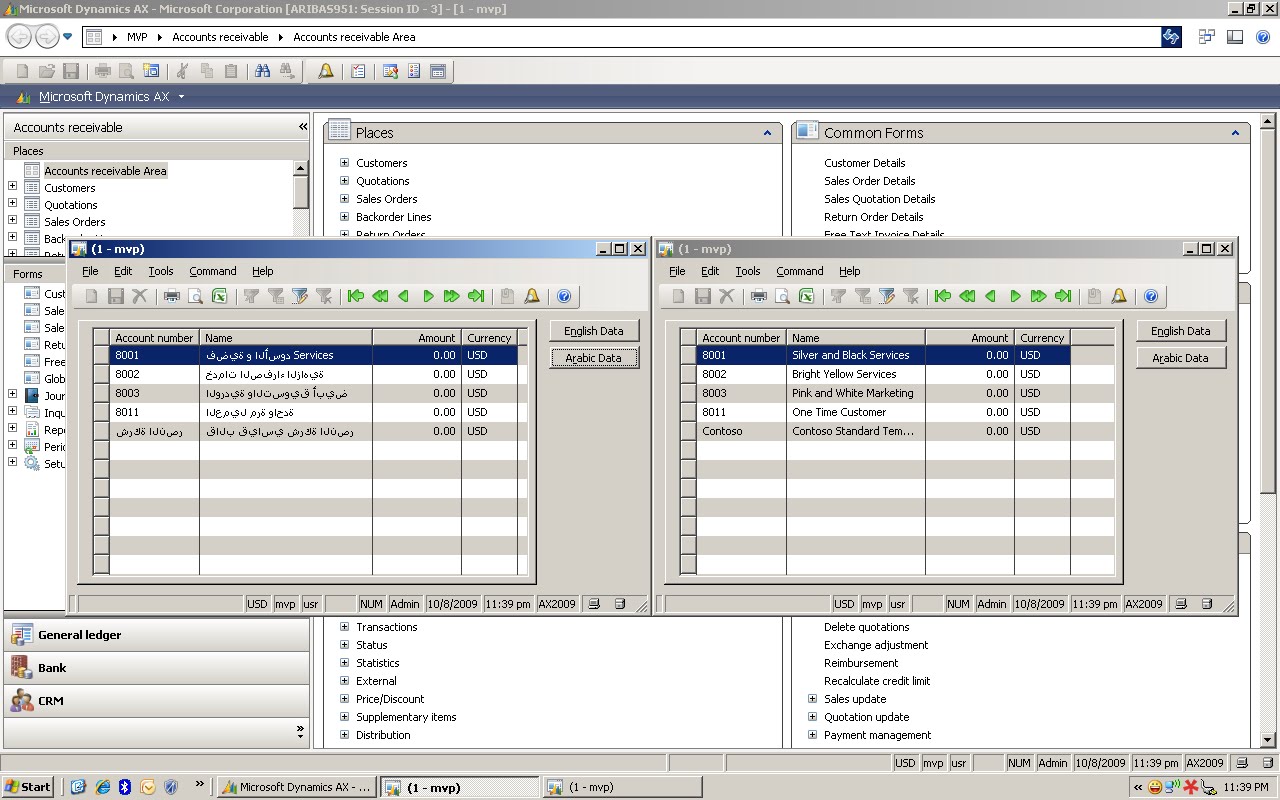Open Sales Quotation Details form
The image size is (1280, 800).
coord(880,199)
